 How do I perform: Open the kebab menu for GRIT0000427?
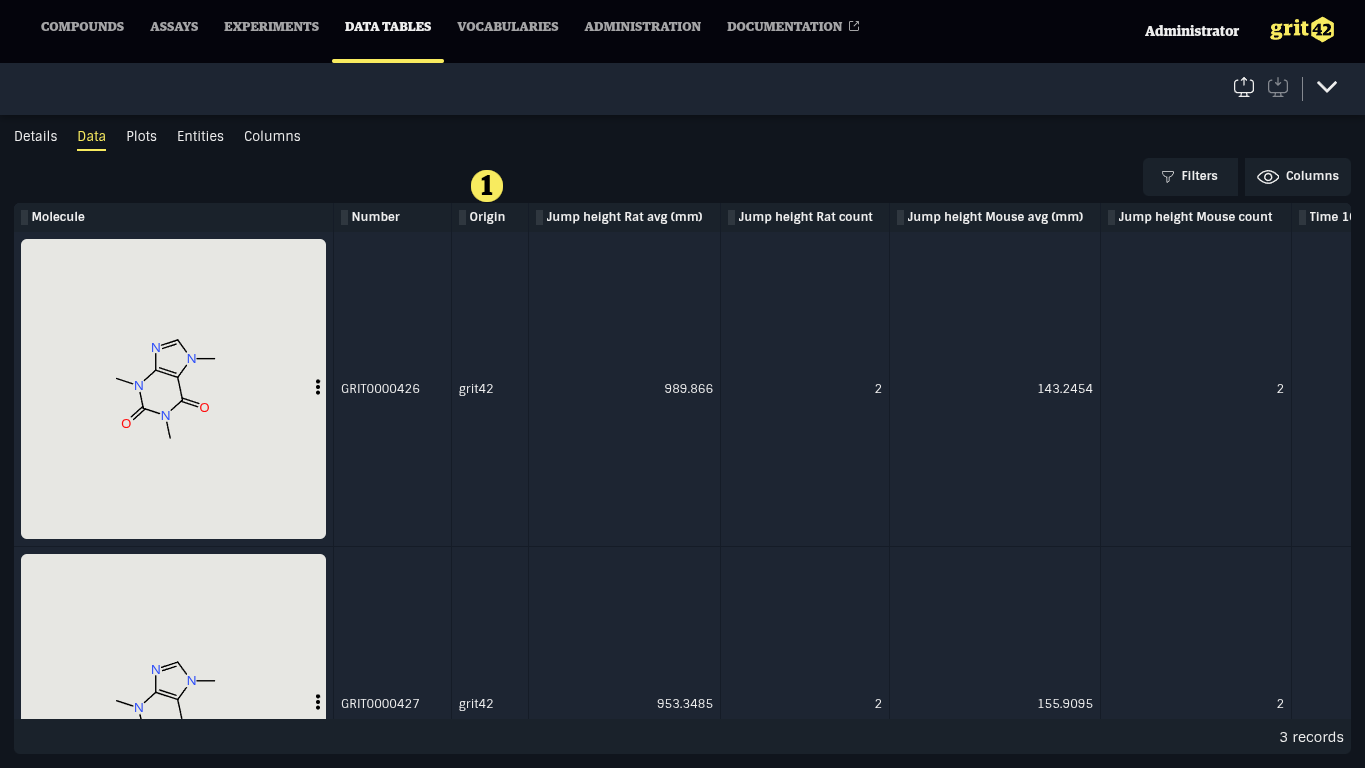(x=317, y=702)
